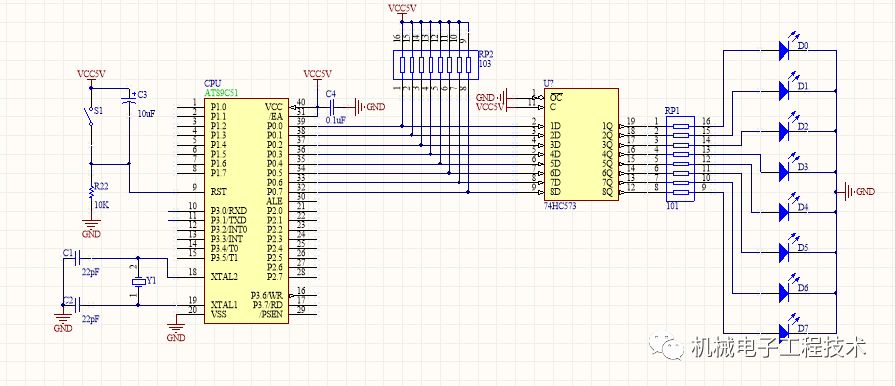Viewport: 895px width, 386px height.
Task: Click the AT89C51 part name label
Action: 221,93
